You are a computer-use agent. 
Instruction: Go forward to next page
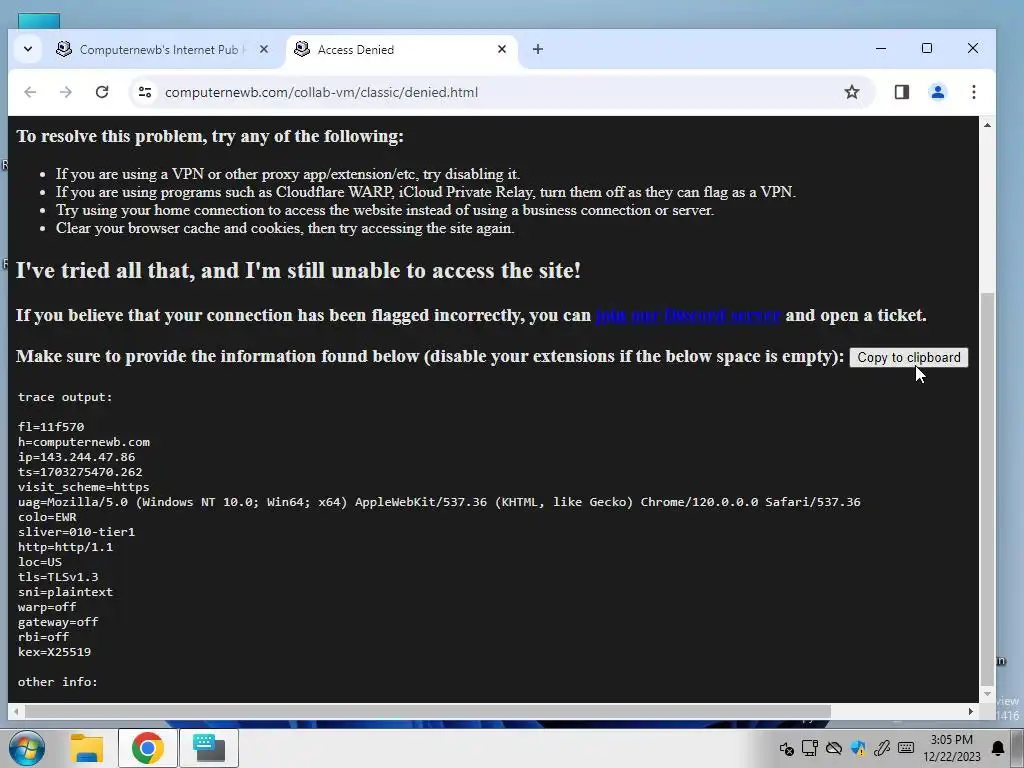66,92
